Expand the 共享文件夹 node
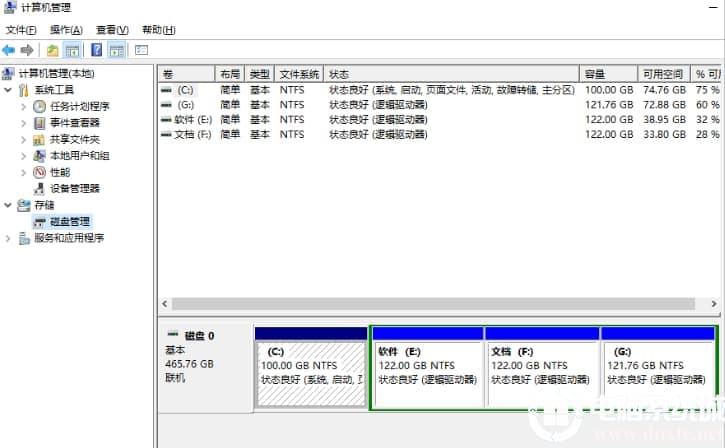725x448 pixels. 24,140
